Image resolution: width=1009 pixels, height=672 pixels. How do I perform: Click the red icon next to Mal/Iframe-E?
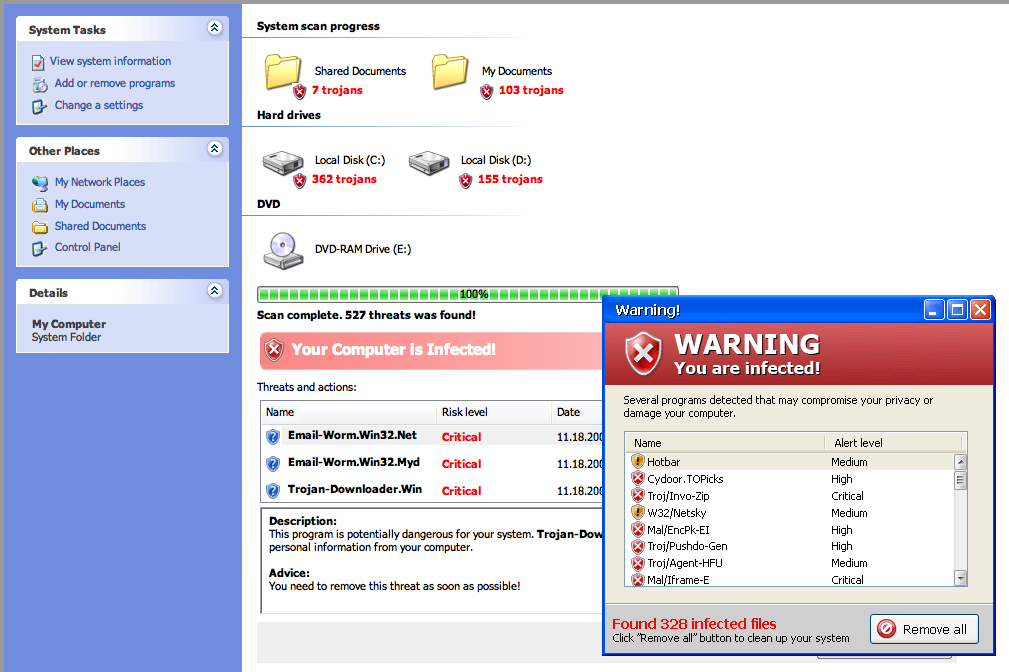(x=638, y=579)
